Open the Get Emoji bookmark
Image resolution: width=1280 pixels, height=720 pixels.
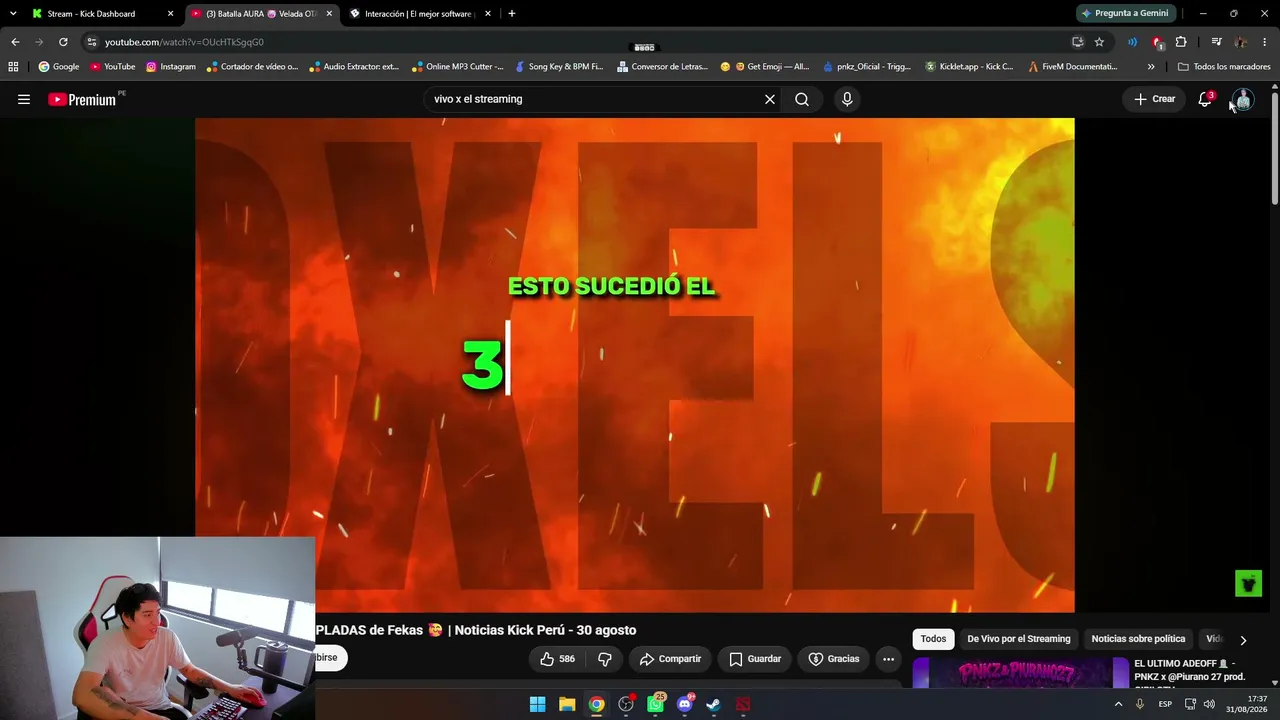tap(765, 67)
